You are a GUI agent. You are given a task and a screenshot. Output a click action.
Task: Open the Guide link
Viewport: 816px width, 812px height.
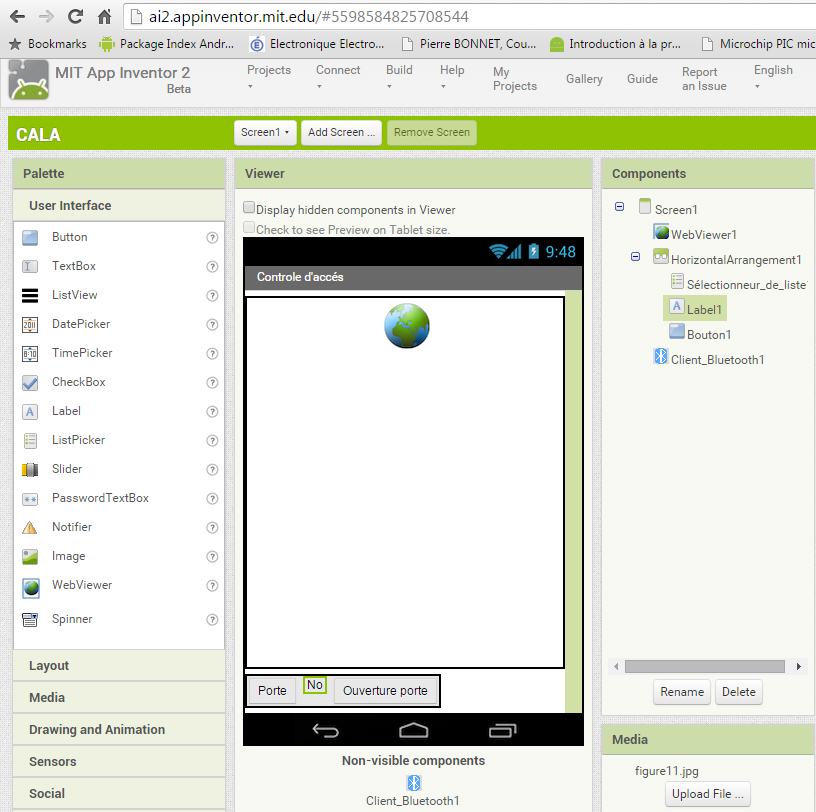(642, 79)
